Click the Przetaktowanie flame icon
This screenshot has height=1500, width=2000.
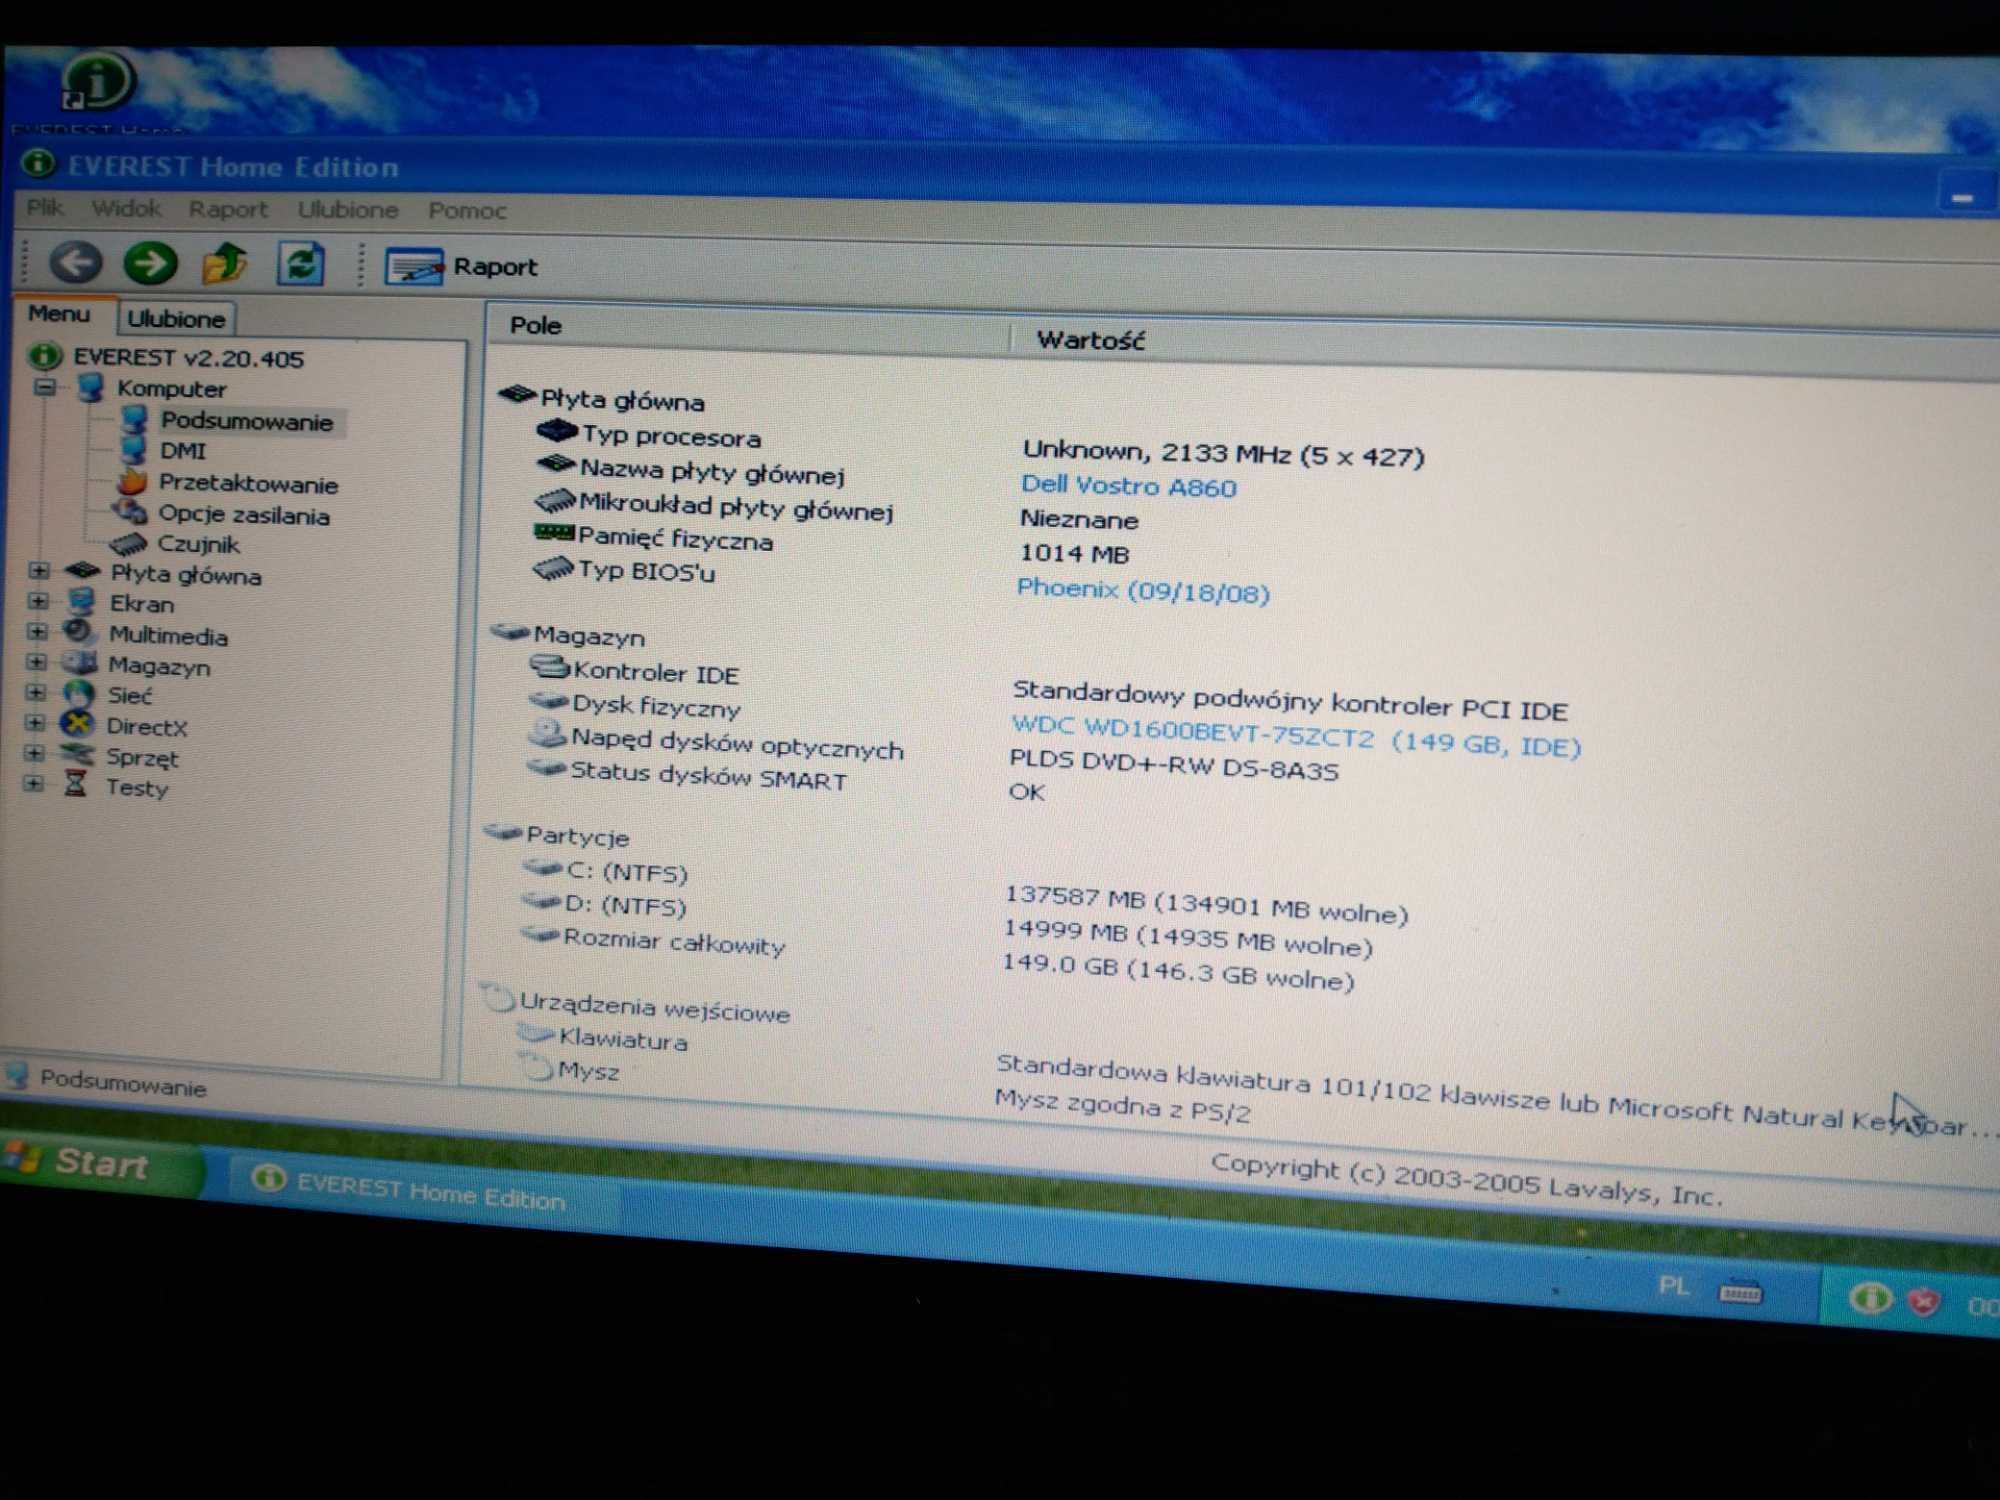coord(132,481)
